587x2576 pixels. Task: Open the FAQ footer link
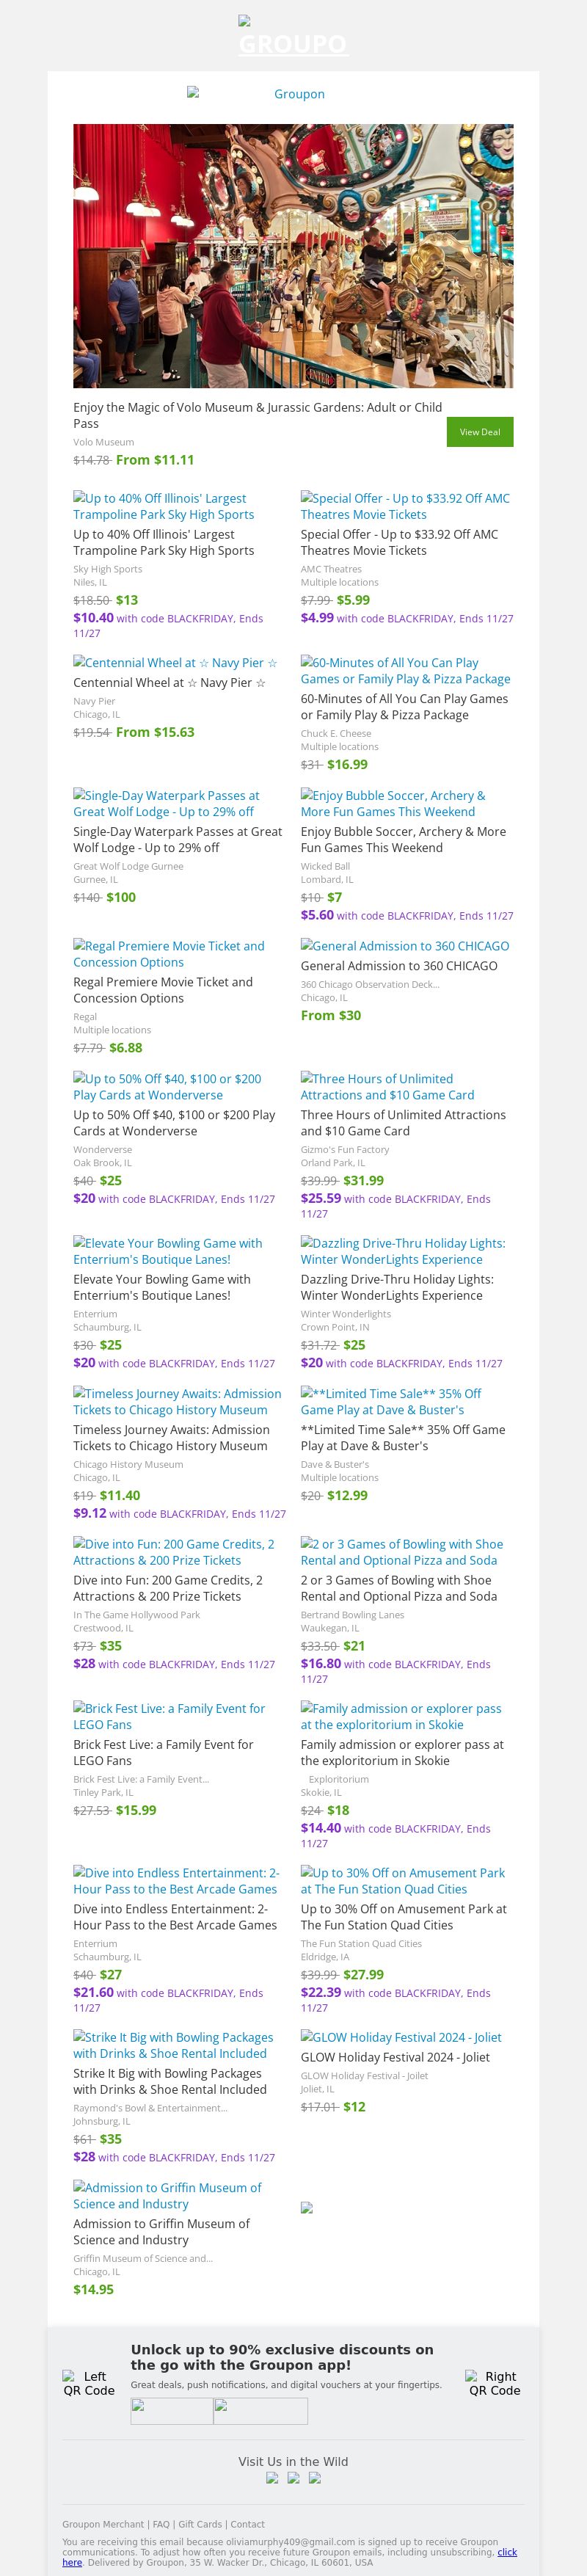click(161, 2524)
